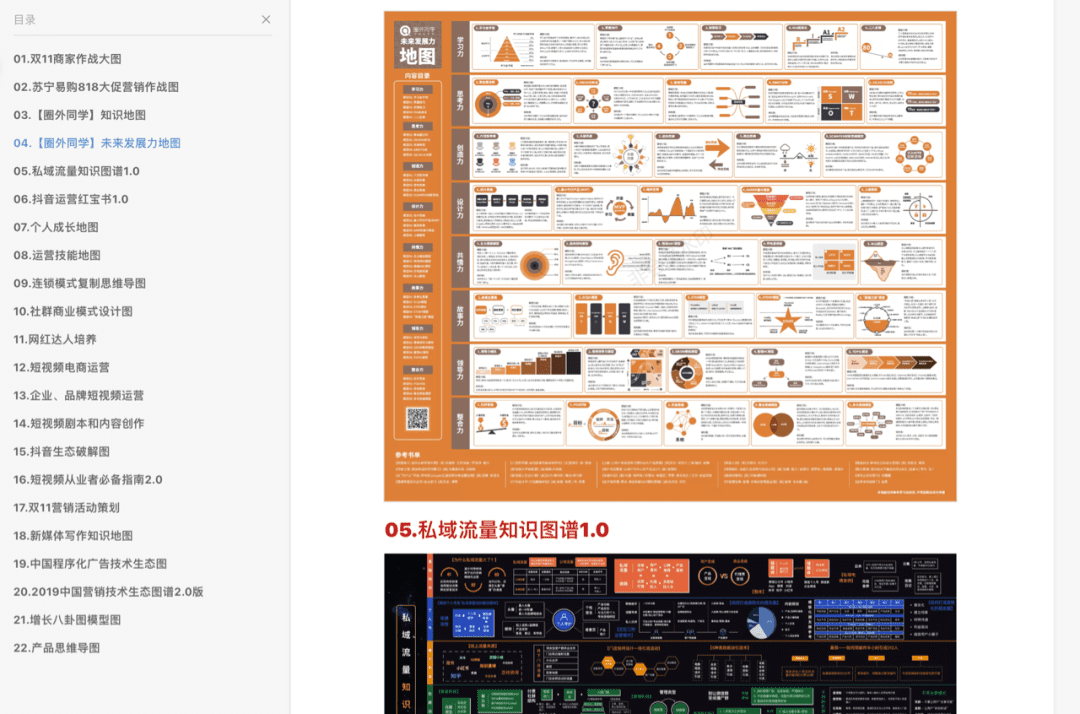The image size is (1080, 714).
Task: Go to 05.私域流量知识图谱1.0 in contents
Action: pyautogui.click(x=76, y=171)
